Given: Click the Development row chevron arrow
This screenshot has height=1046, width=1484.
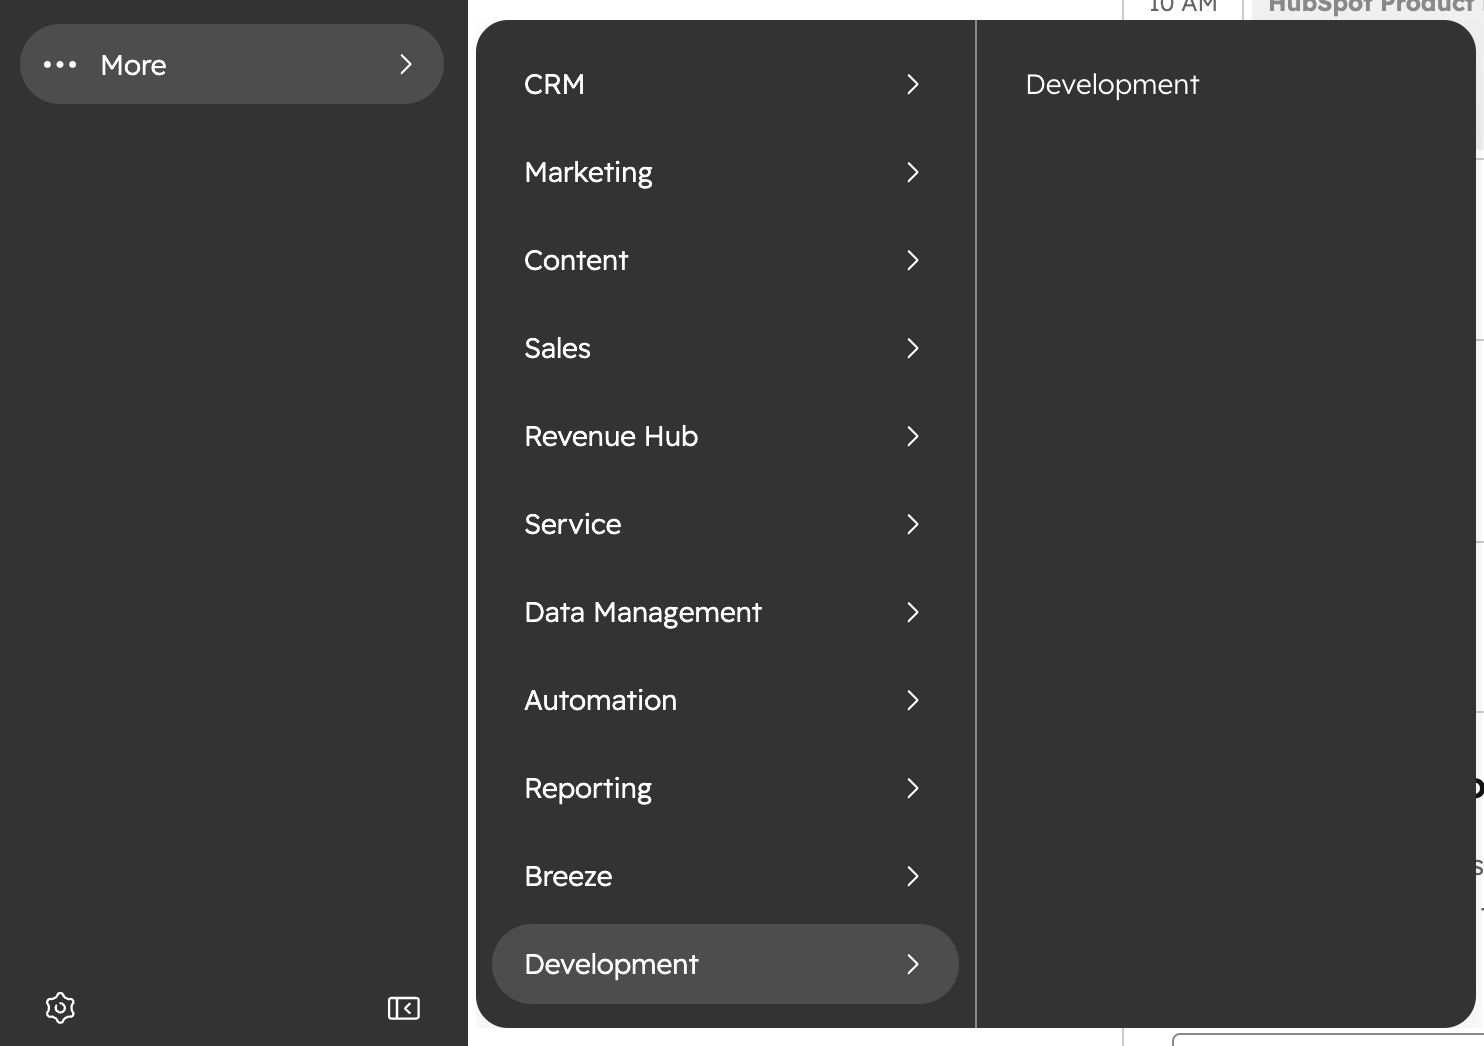Looking at the screenshot, I should [912, 964].
